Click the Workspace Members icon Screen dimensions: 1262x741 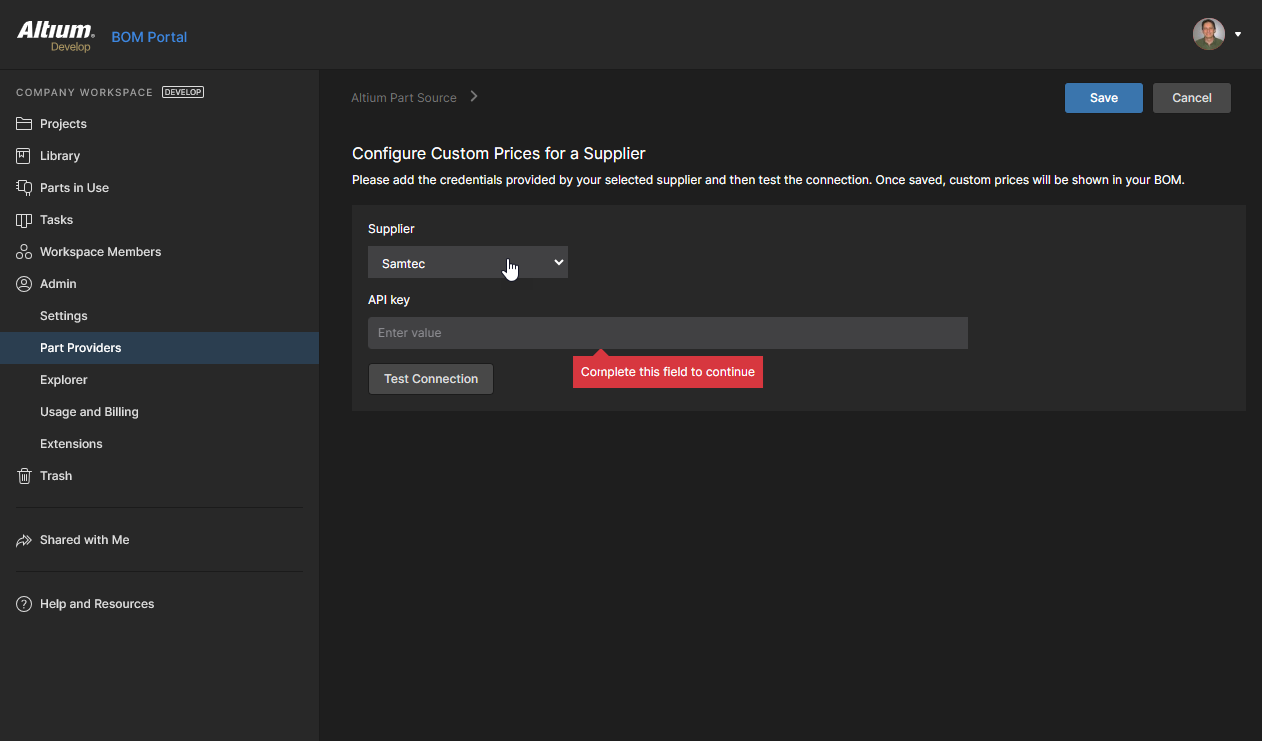(x=24, y=252)
